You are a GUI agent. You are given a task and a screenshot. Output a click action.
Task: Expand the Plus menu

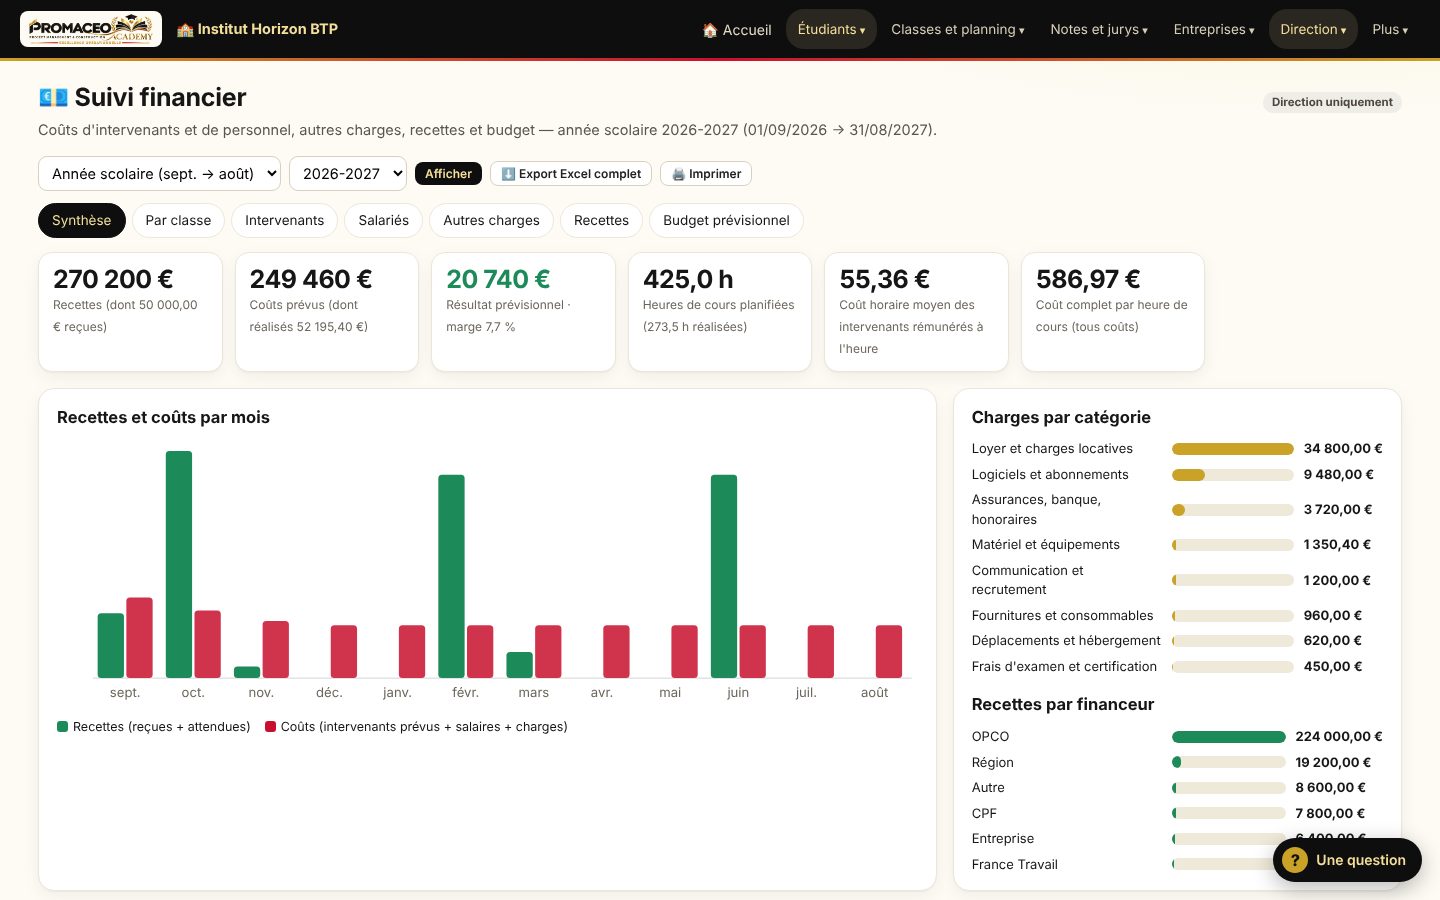coord(1390,29)
